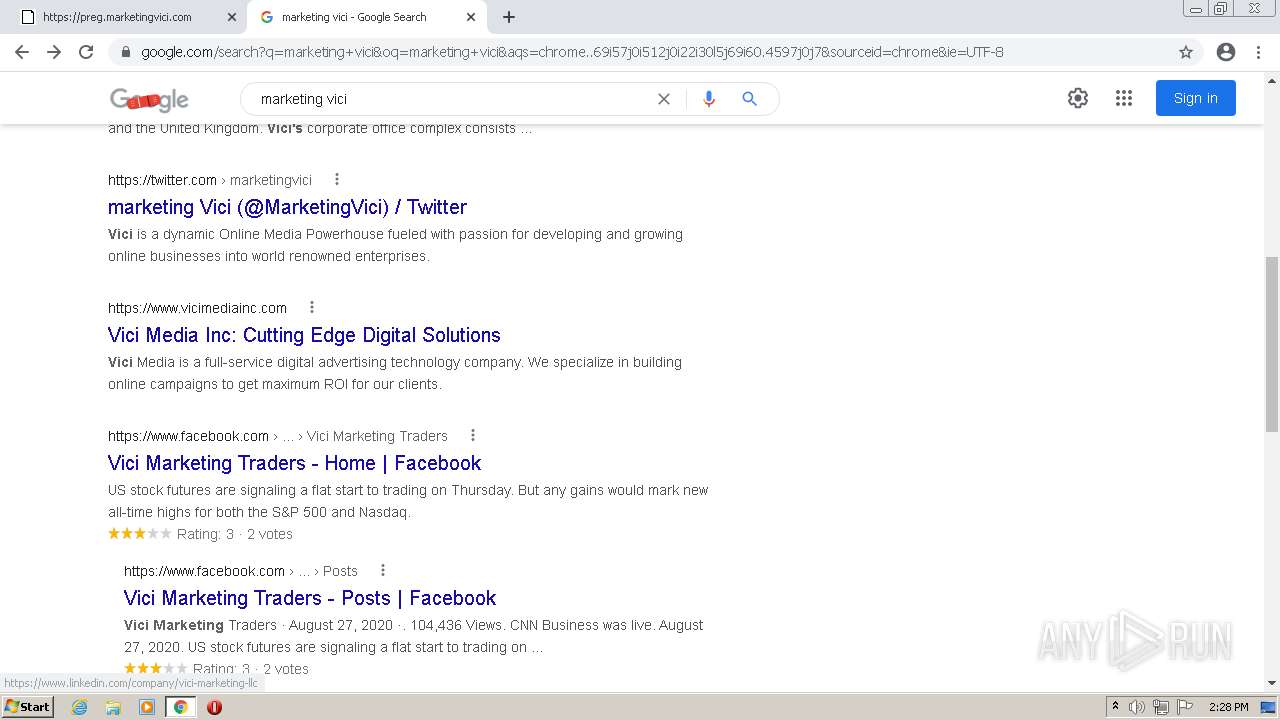Select the Chrome taskbar button
Screen dimensions: 1280x720
coord(181,707)
